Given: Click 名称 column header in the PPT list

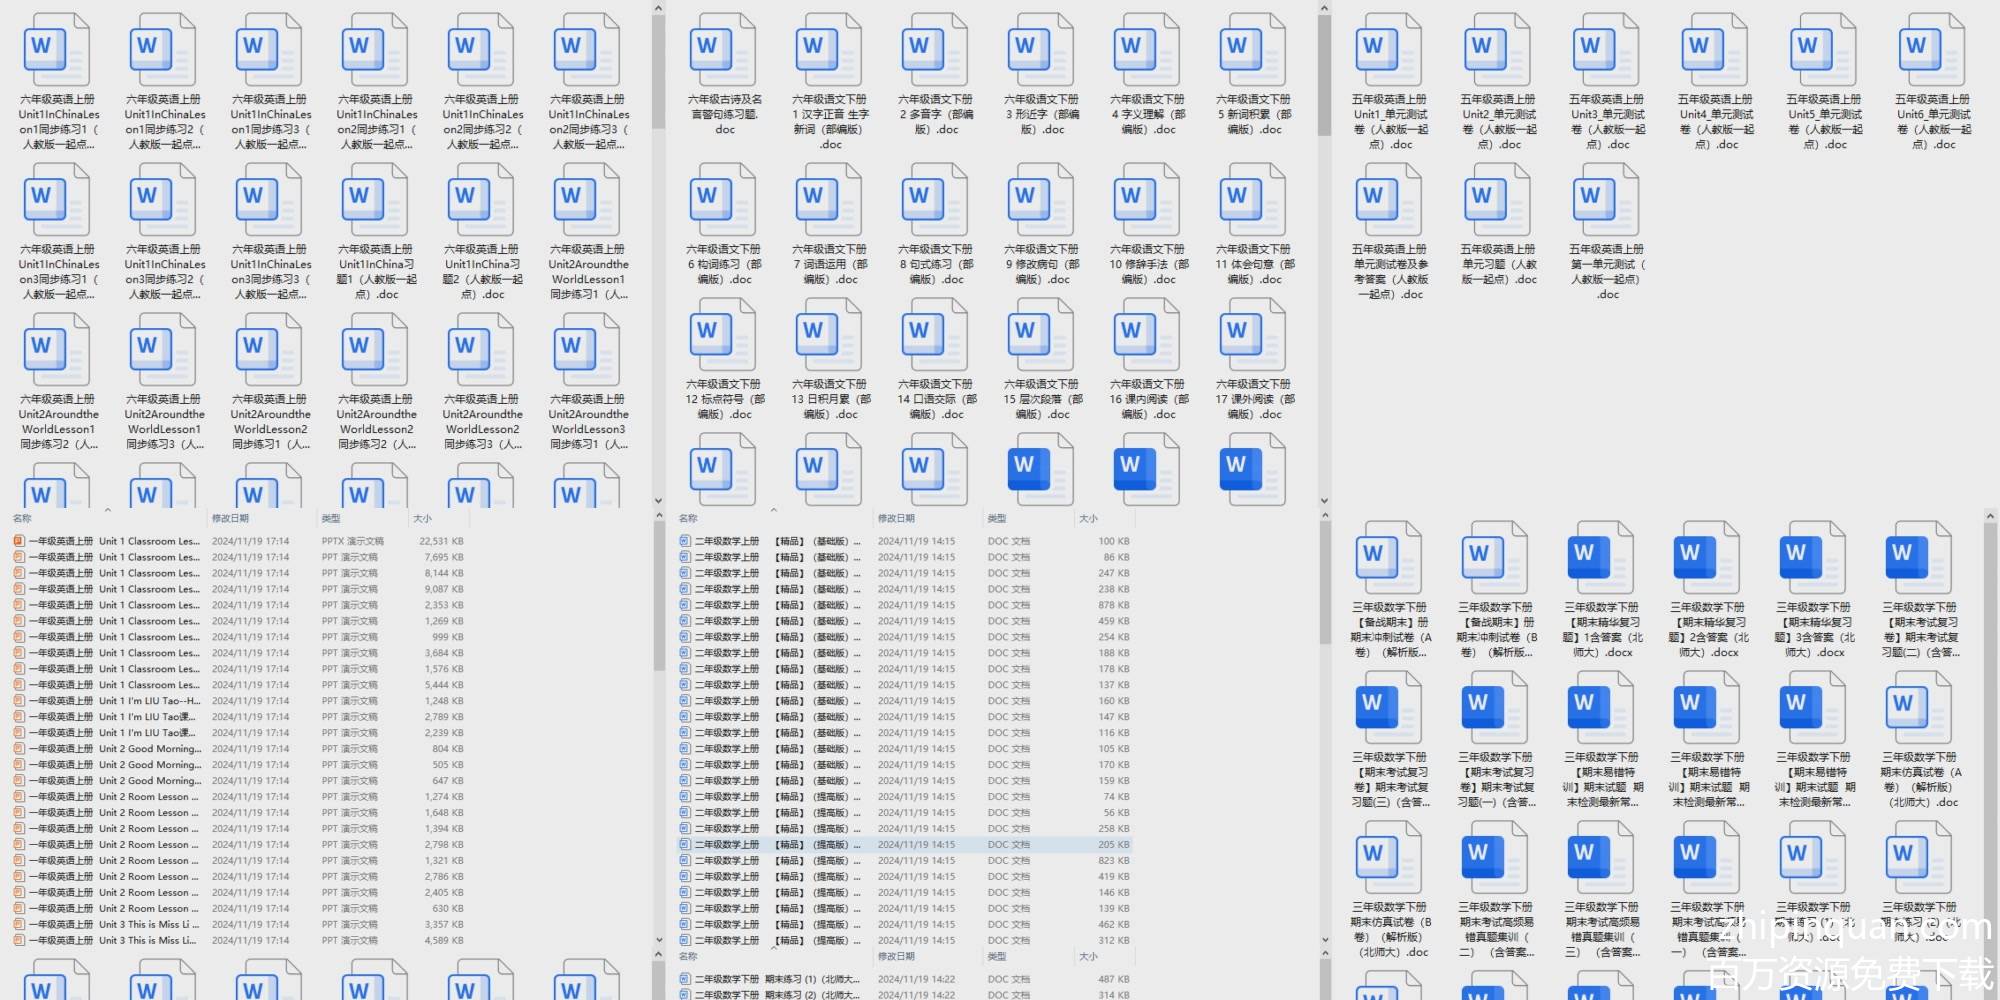Looking at the screenshot, I should point(22,518).
